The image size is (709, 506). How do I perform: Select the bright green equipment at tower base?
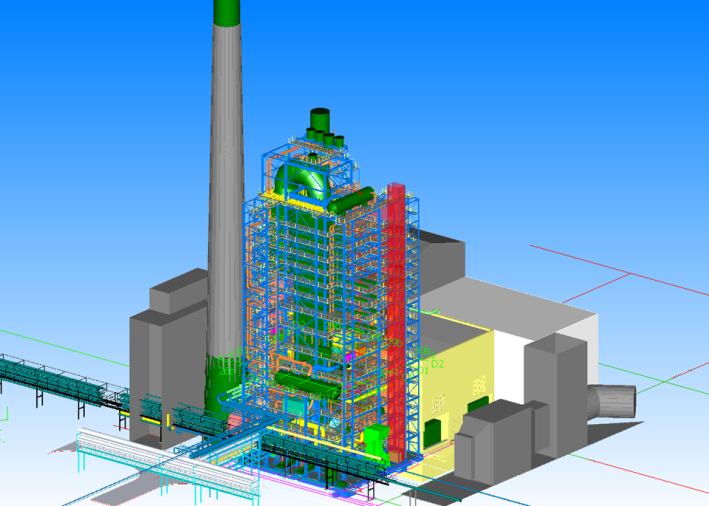coord(376,440)
